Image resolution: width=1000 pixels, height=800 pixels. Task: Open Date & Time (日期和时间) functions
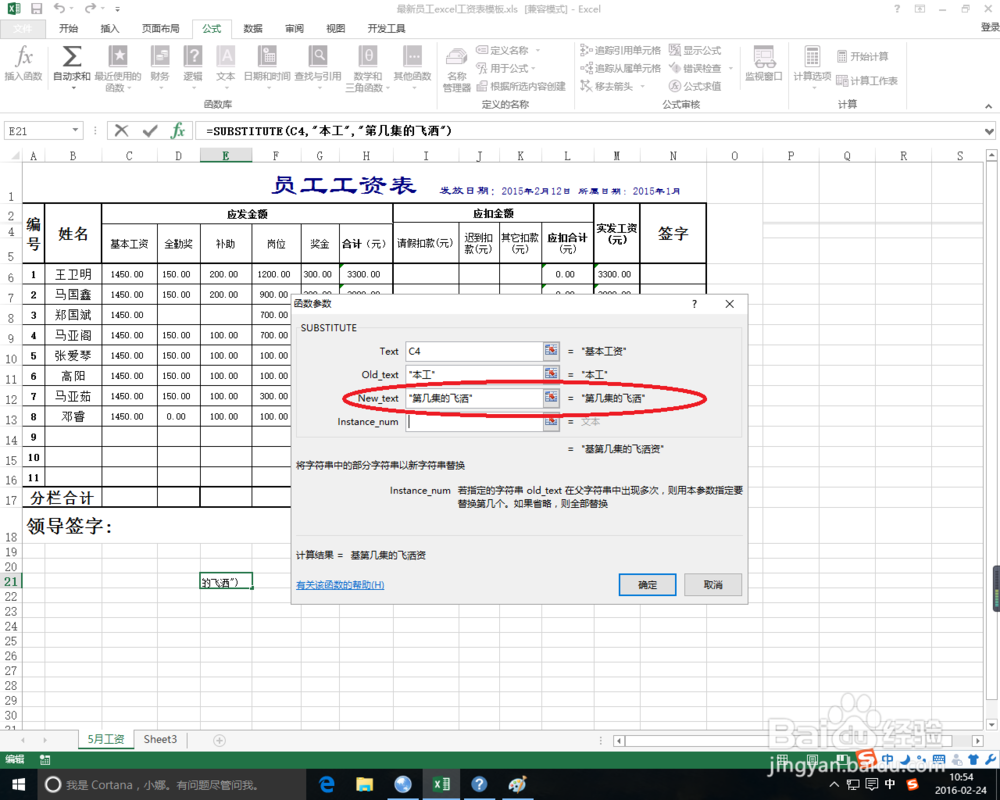267,65
